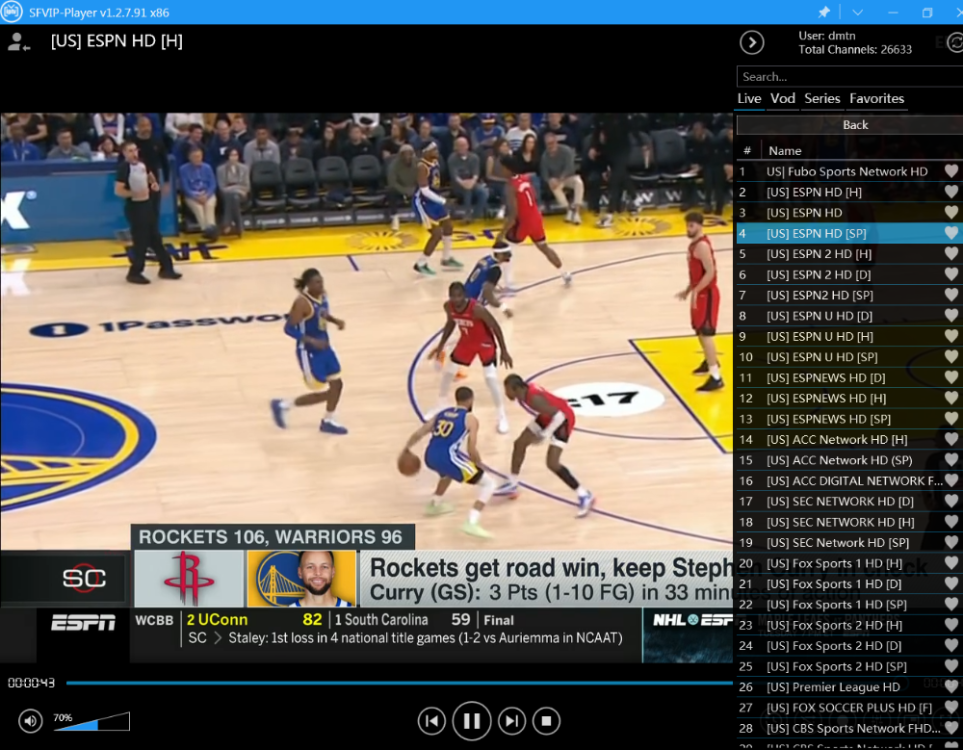The width and height of the screenshot is (963, 750).
Task: Toggle heart icon for ESPNEWS HD [SP]
Action: pos(951,419)
